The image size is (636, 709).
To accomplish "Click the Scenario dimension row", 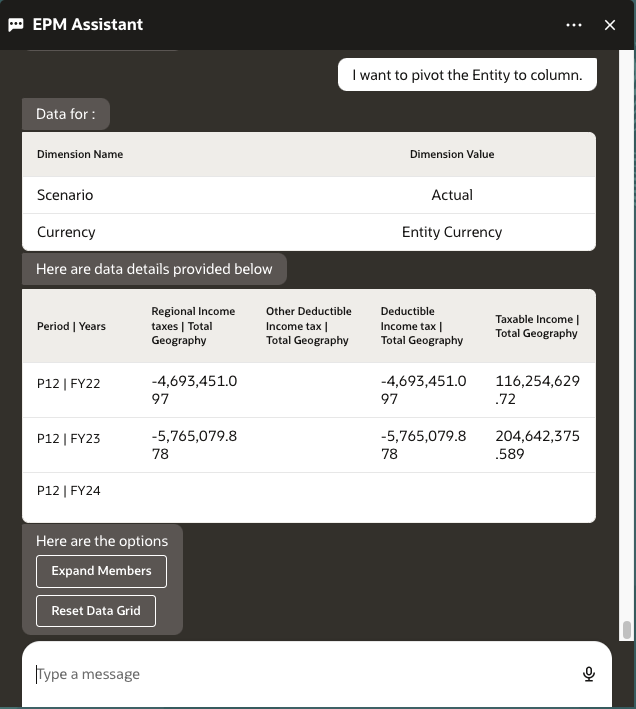I will click(65, 195).
